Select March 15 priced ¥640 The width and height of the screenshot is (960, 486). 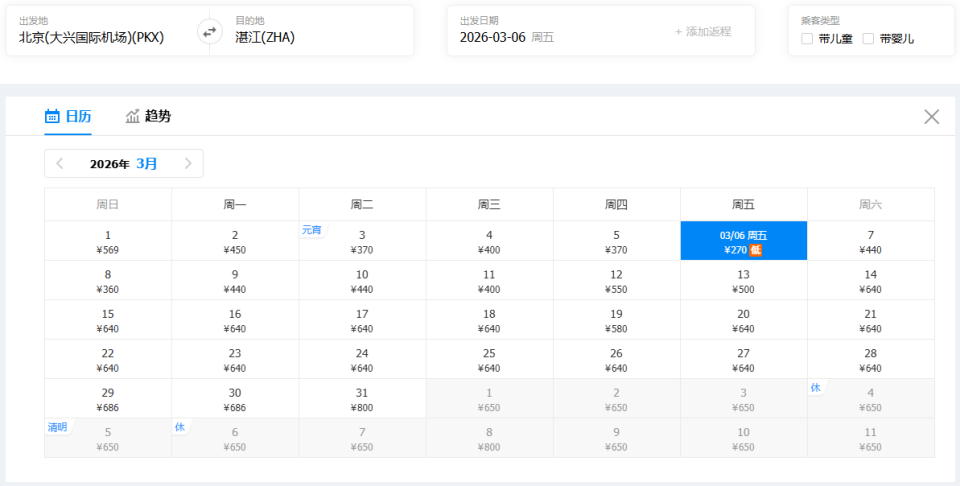point(108,320)
